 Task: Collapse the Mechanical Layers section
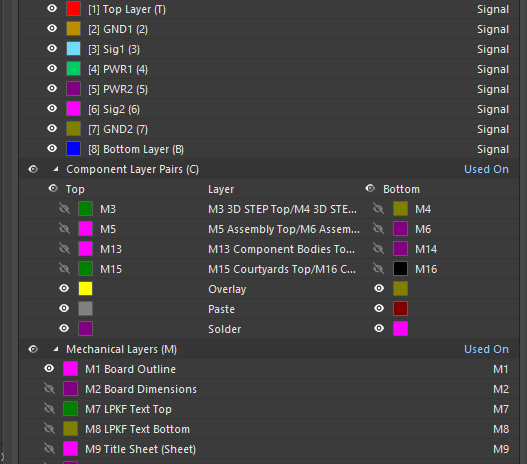tap(56, 349)
